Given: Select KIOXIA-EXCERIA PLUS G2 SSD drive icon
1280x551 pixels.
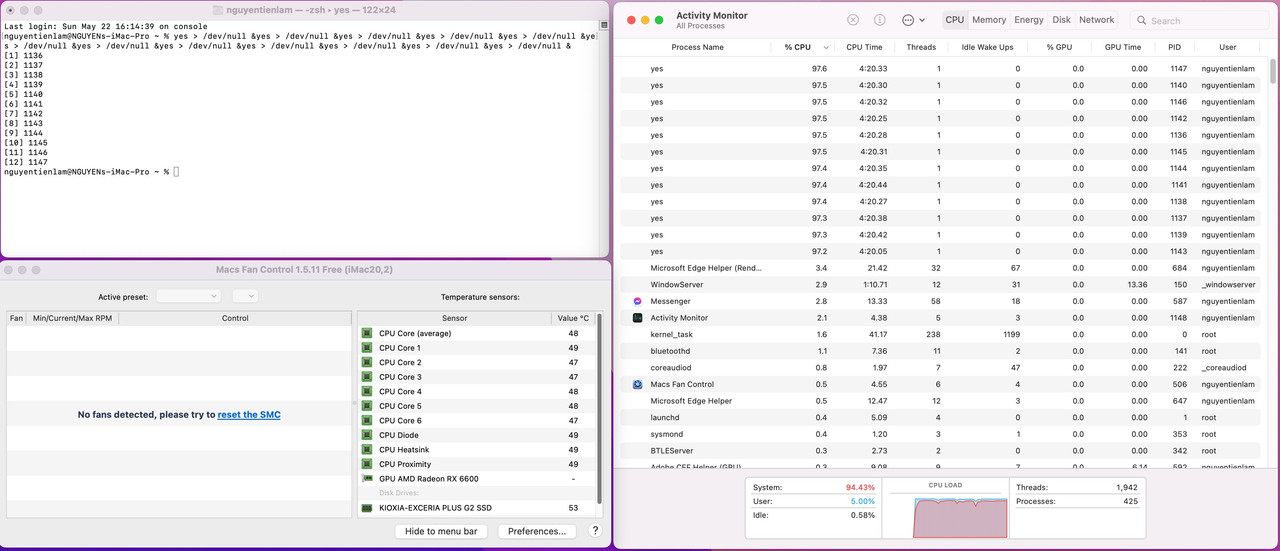Looking at the screenshot, I should 366,508.
